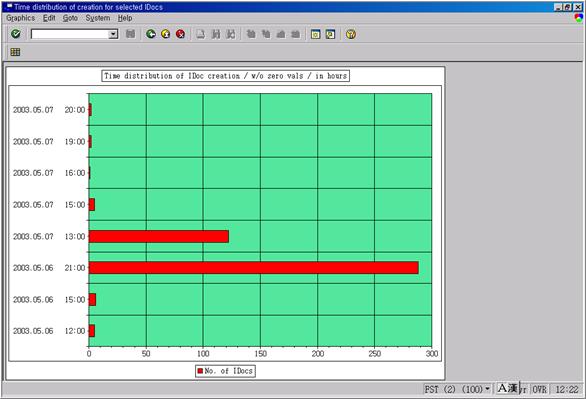The height and width of the screenshot is (399, 586).
Task: Select the 21:00 red bar in chart
Action: pos(254,268)
